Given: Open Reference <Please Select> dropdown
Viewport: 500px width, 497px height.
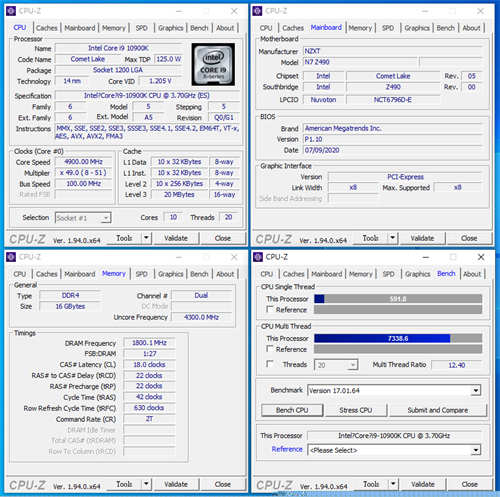Looking at the screenshot, I should point(476,450).
